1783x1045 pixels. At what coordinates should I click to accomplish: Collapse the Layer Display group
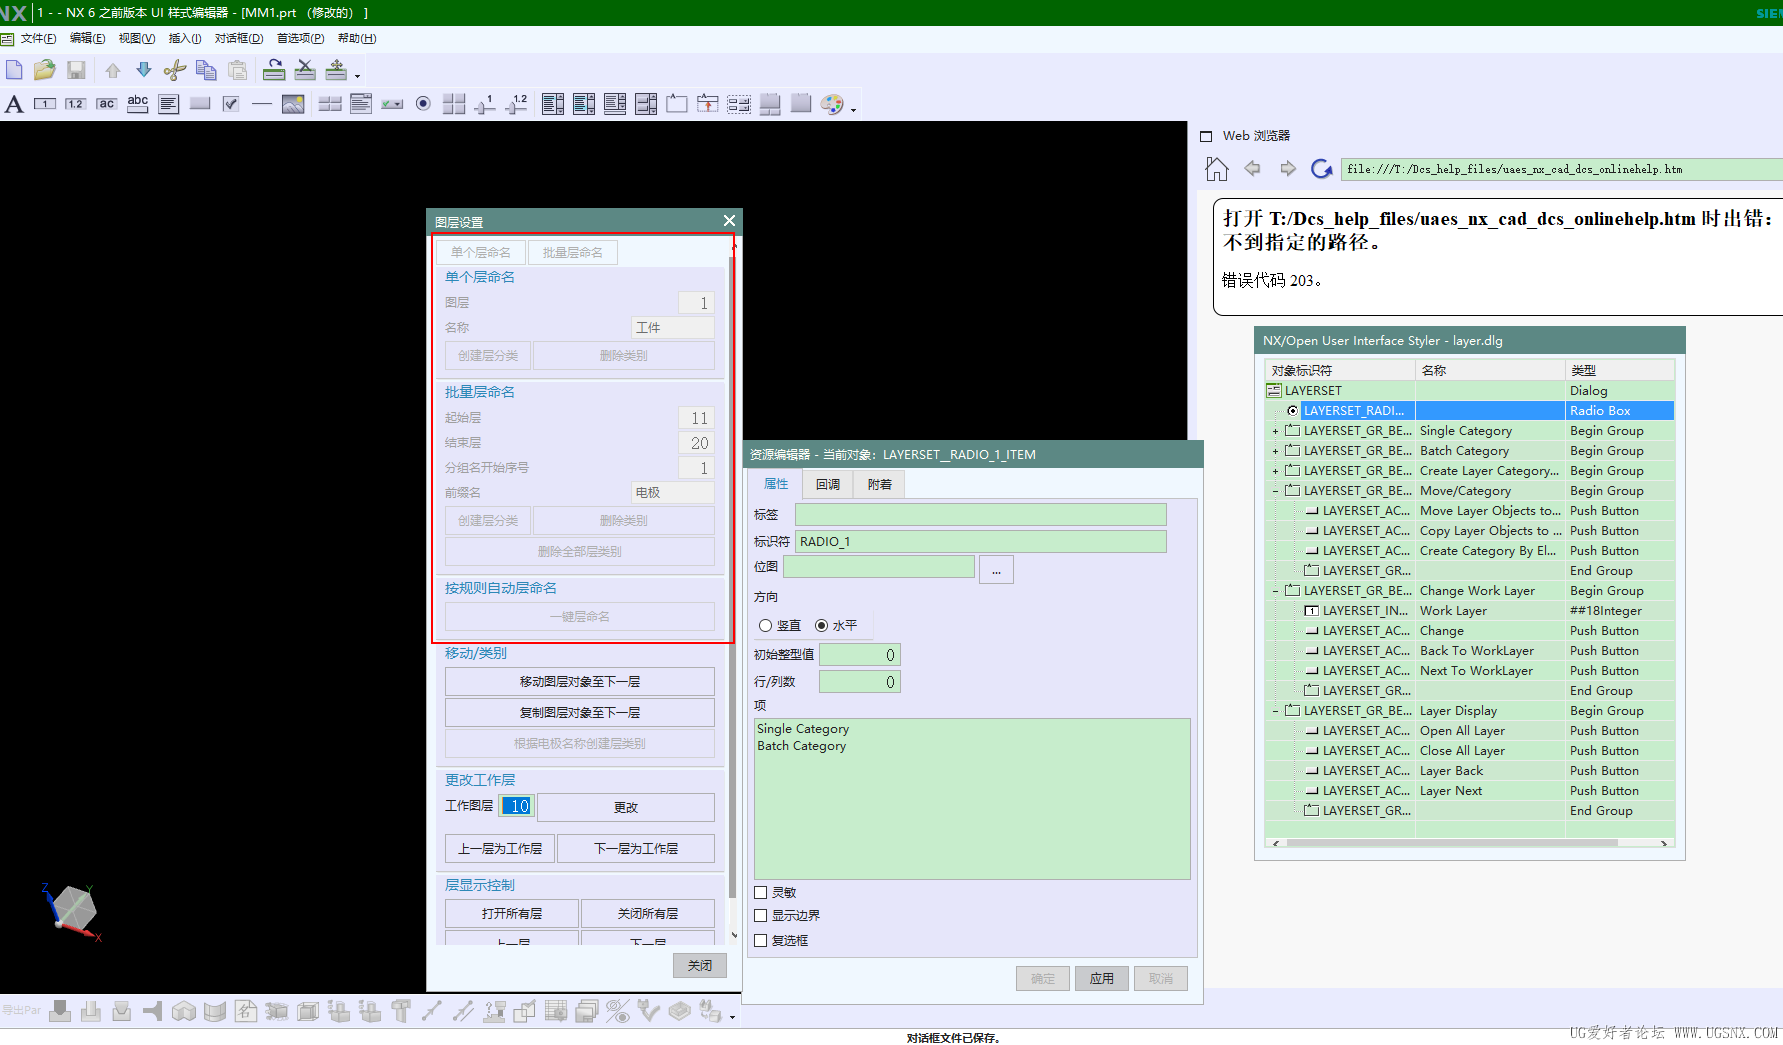[x=1275, y=711]
